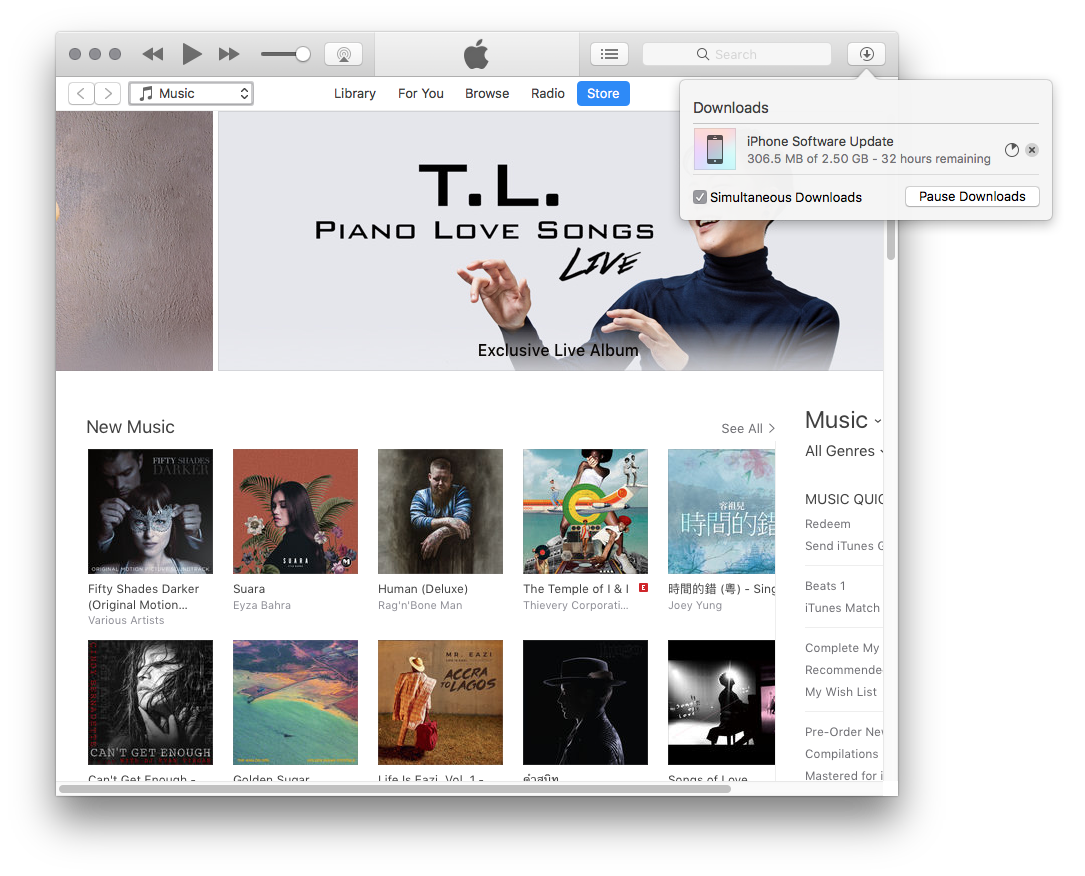1085x876 pixels.
Task: Click the downloads arrow icon in toolbar
Action: tap(866, 54)
